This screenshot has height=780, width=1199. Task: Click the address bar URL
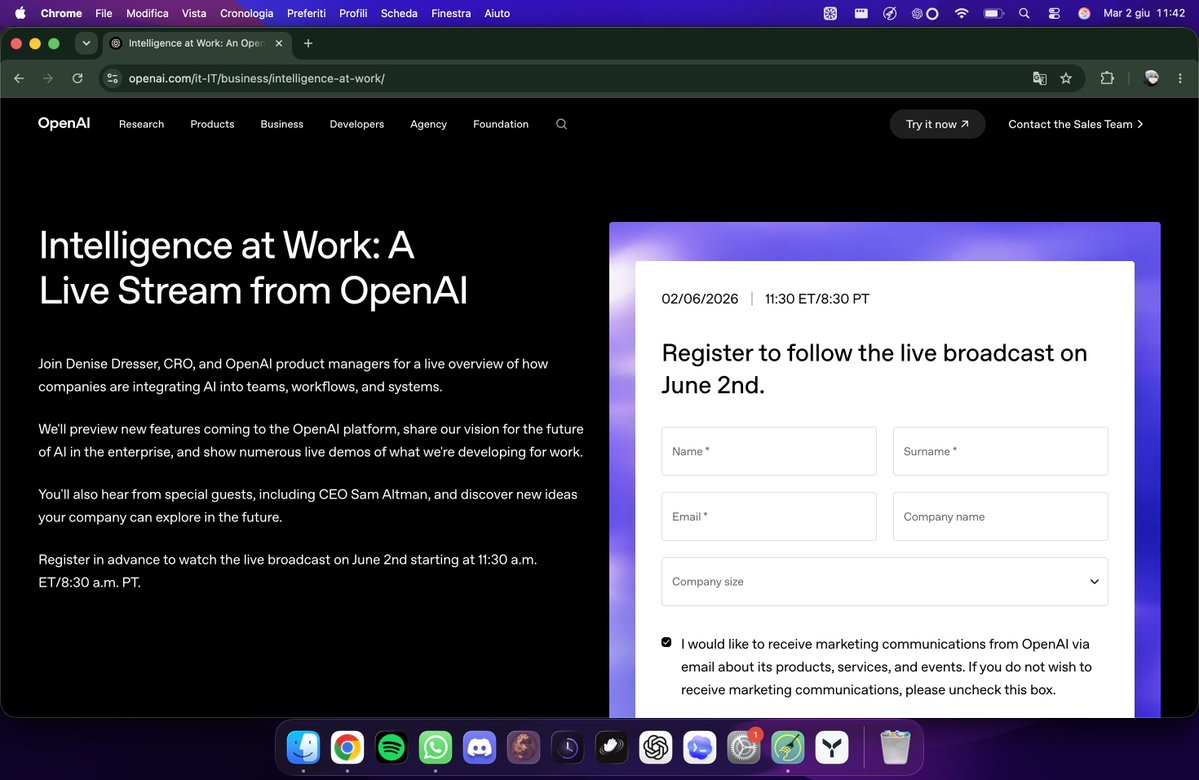click(x=256, y=78)
